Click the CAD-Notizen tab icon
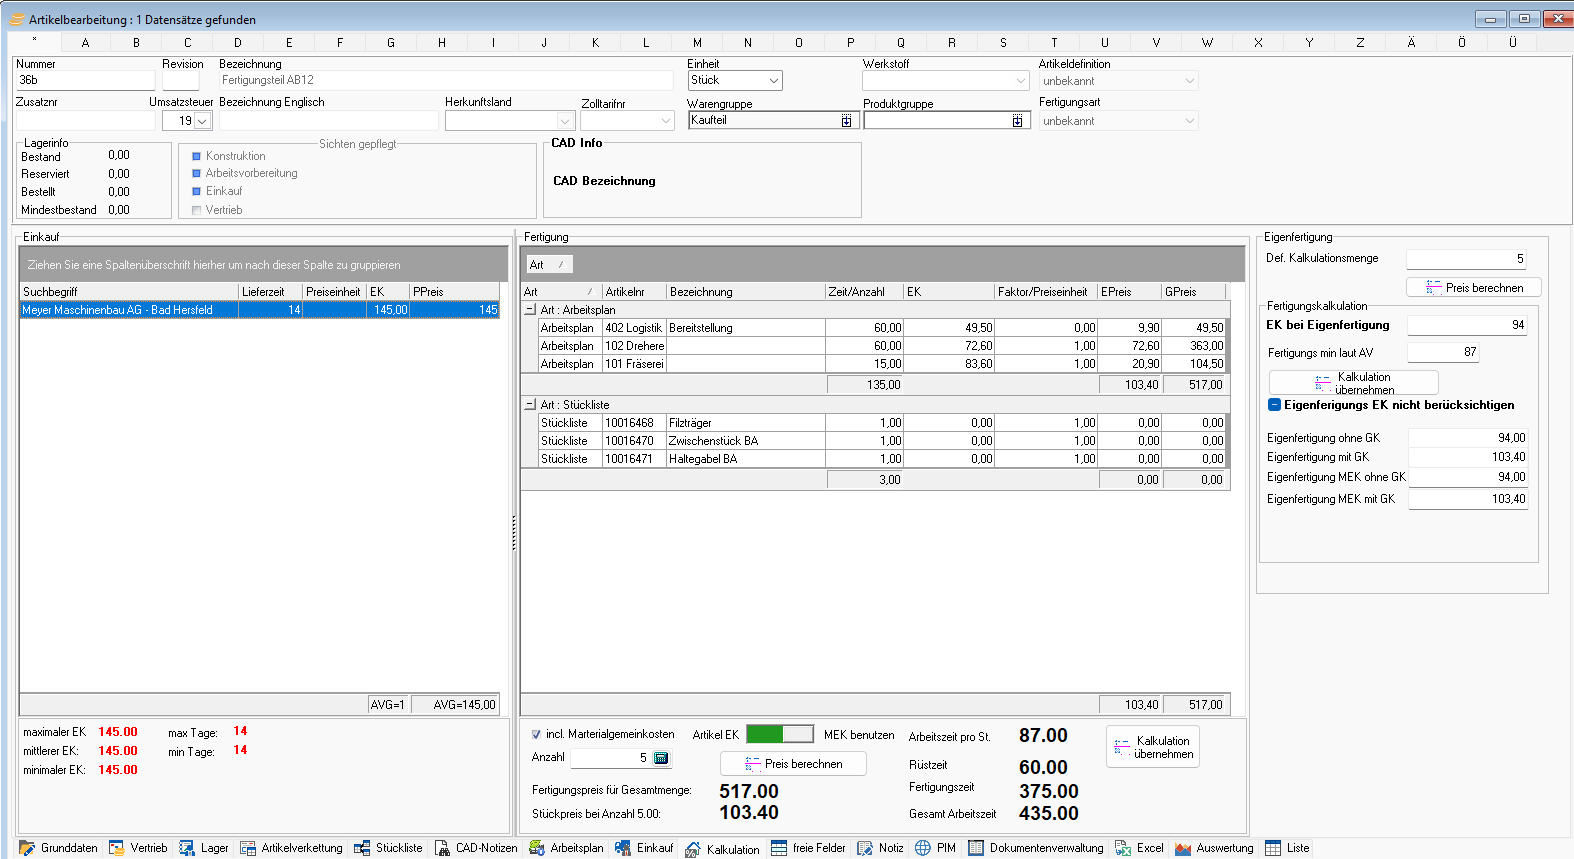The height and width of the screenshot is (859, 1574). point(442,848)
